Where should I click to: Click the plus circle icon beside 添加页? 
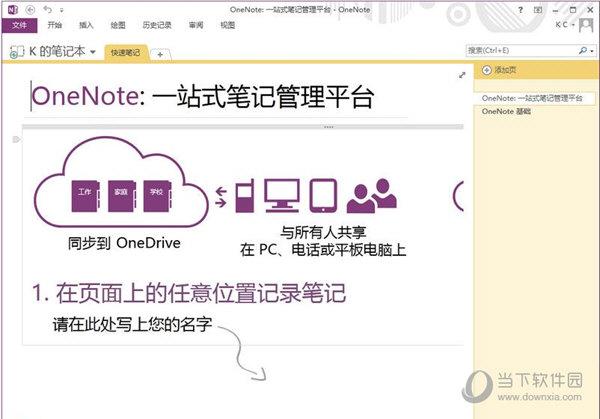tap(486, 70)
